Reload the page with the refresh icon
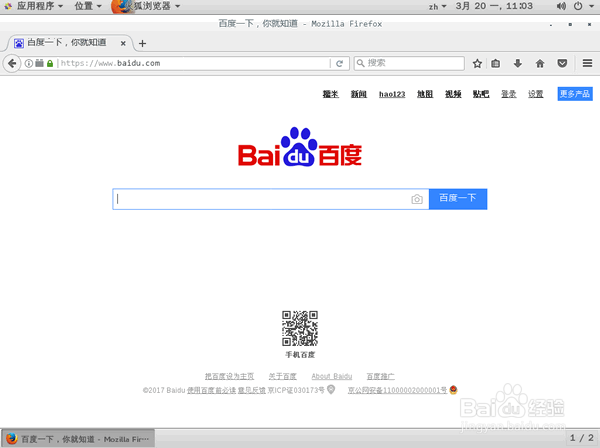The height and width of the screenshot is (448, 600). (x=339, y=64)
